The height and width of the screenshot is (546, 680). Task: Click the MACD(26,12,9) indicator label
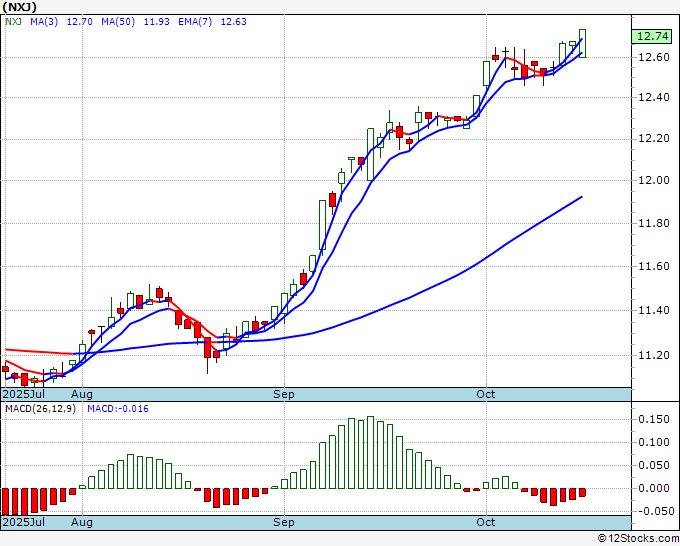pyautogui.click(x=40, y=409)
